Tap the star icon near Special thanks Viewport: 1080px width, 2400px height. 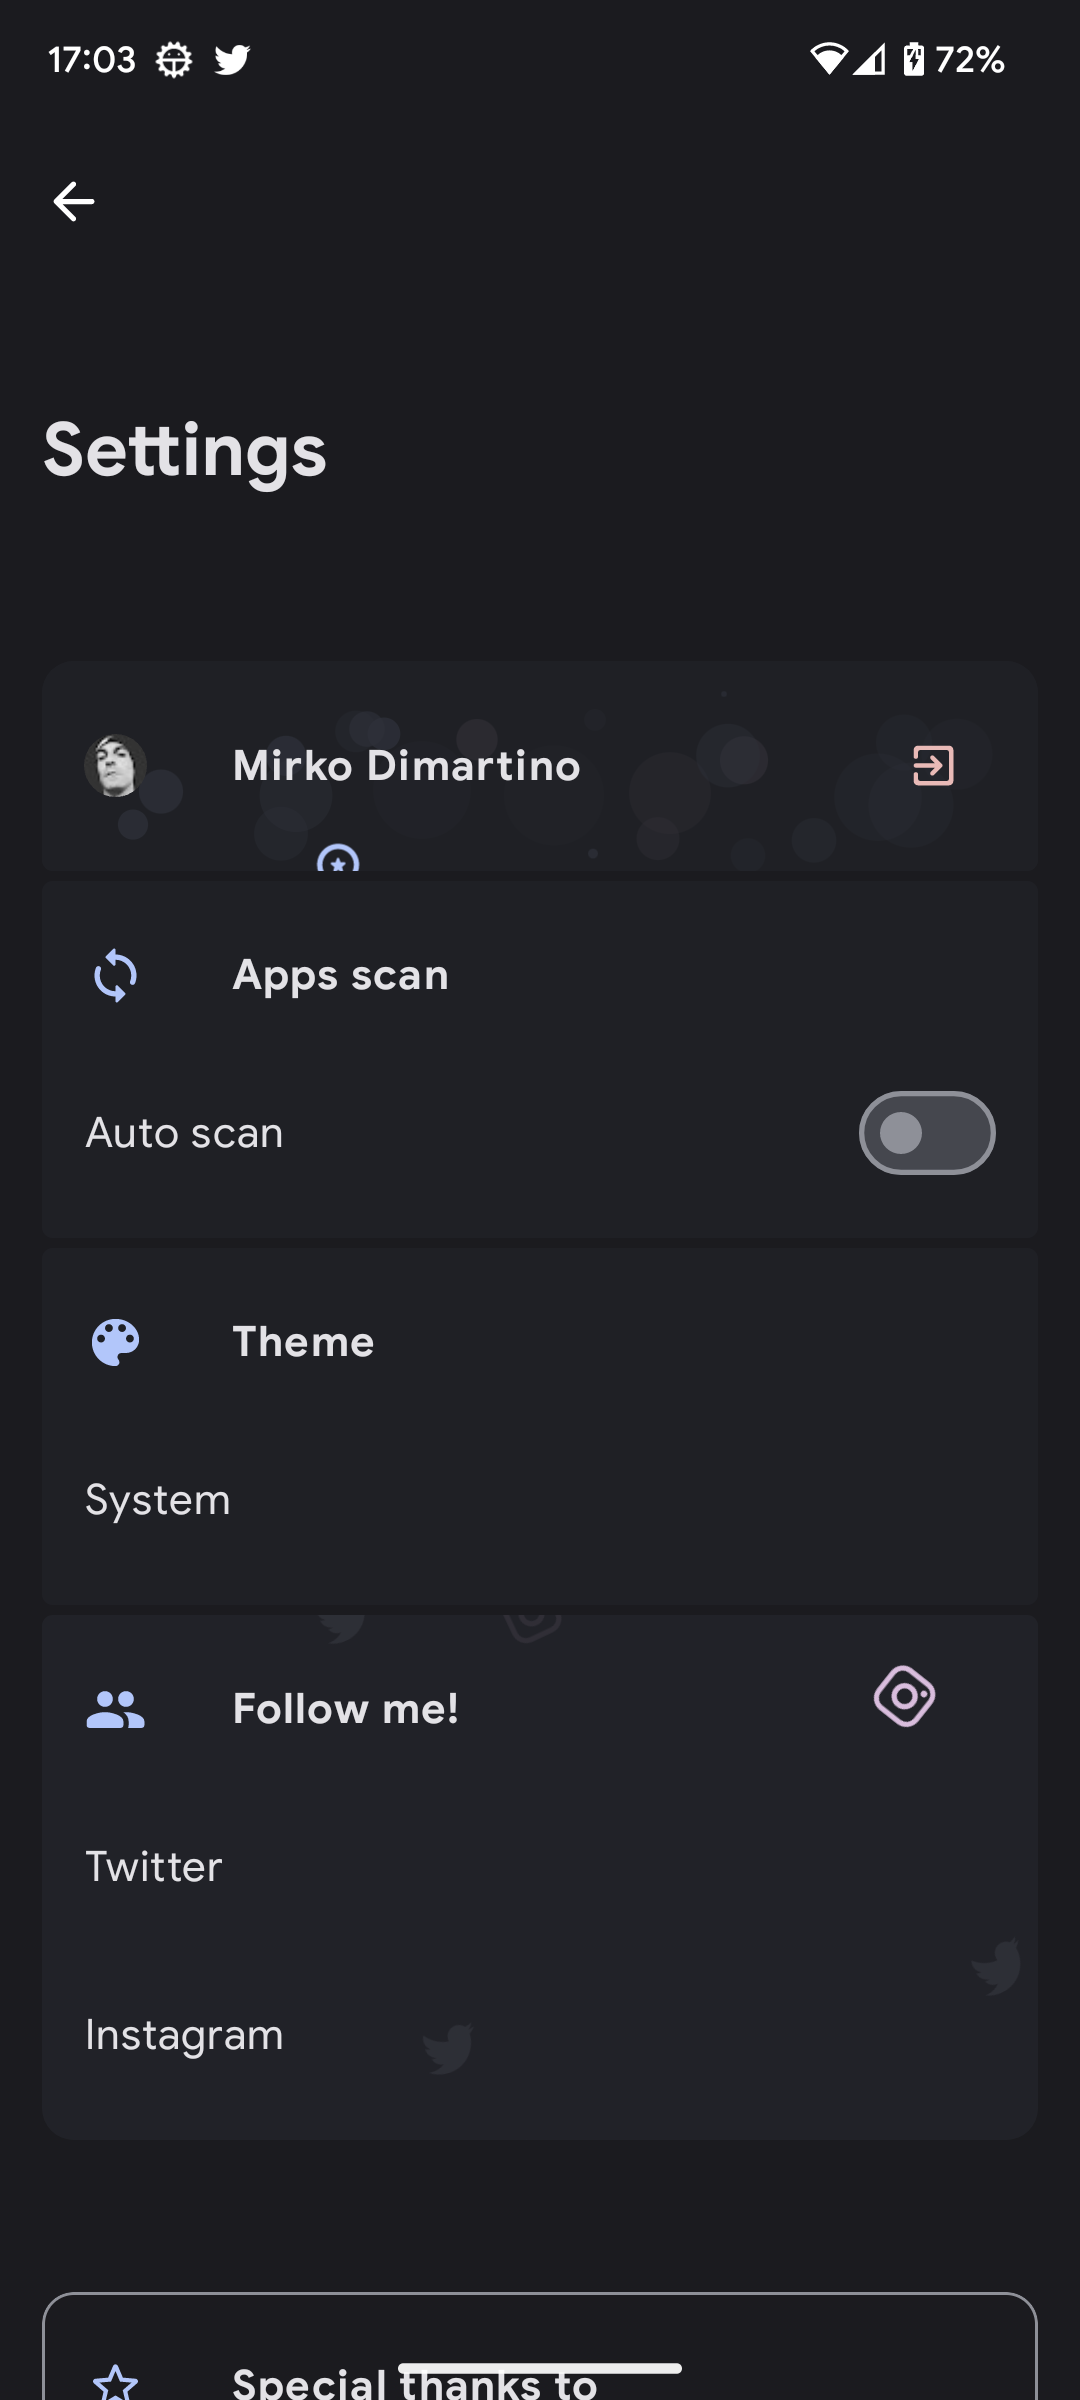(x=116, y=2382)
